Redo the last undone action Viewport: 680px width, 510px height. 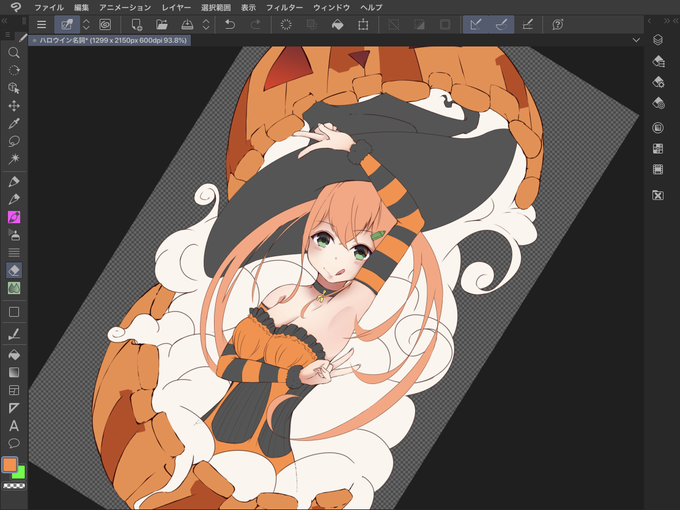pos(255,25)
